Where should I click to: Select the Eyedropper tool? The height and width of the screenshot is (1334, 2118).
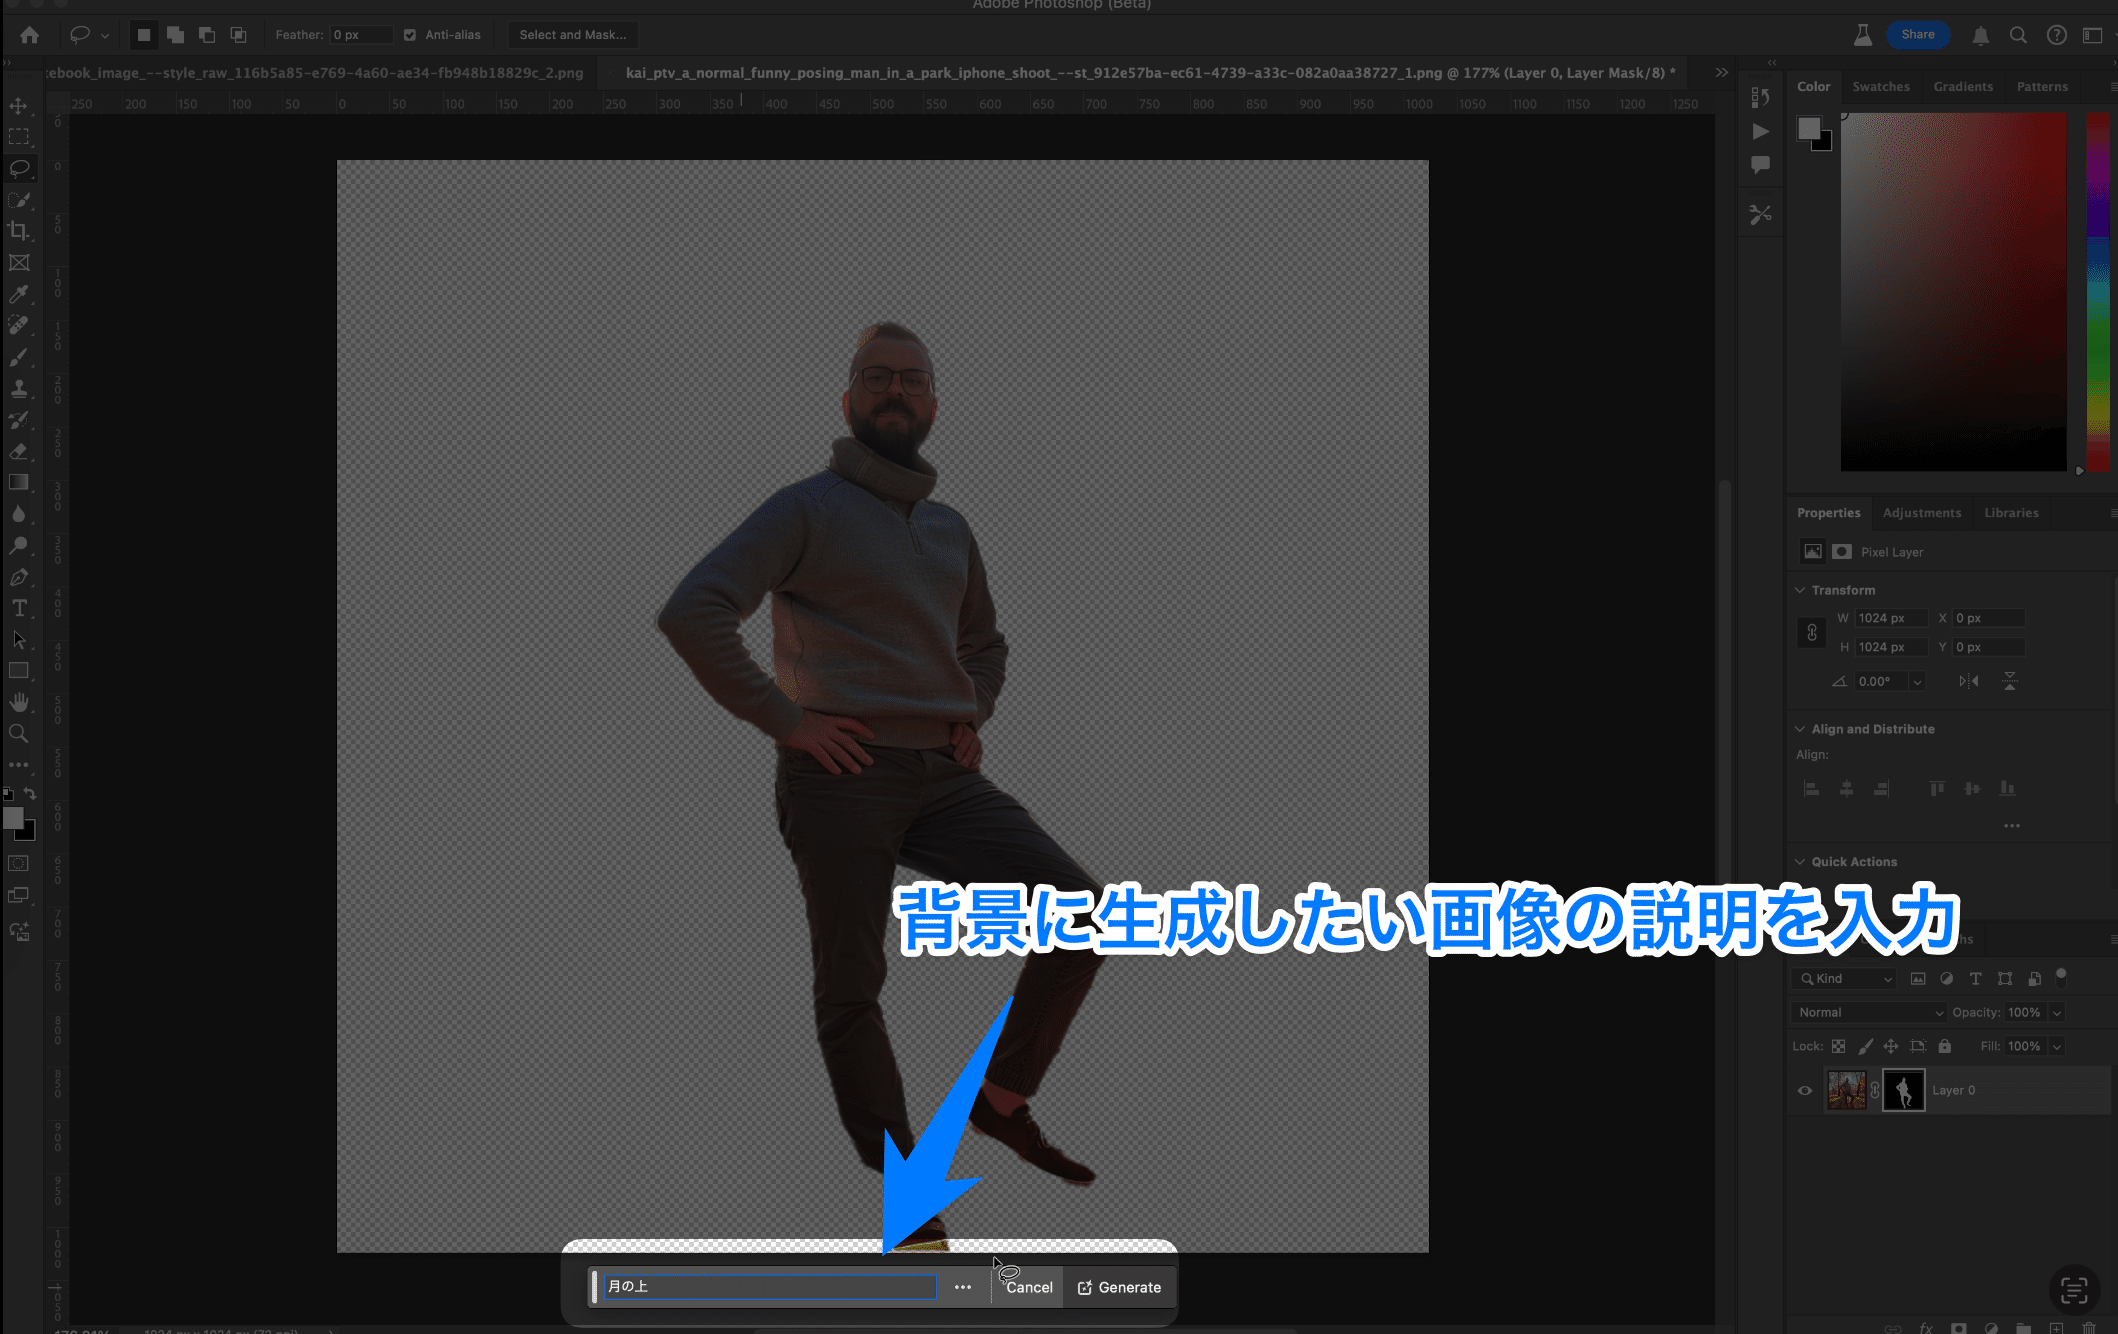pyautogui.click(x=18, y=294)
